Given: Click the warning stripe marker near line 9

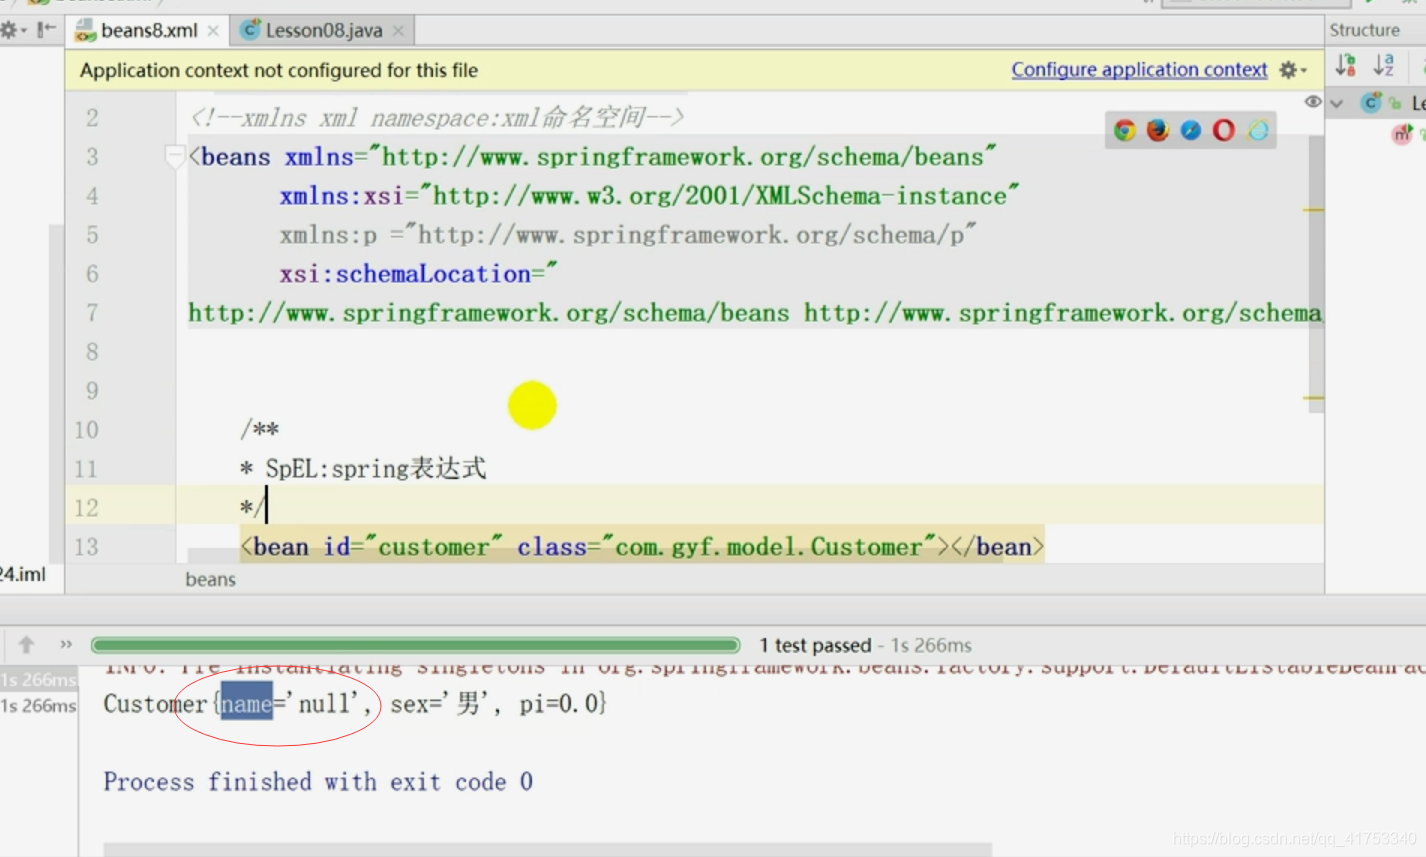Looking at the screenshot, I should pyautogui.click(x=1313, y=398).
